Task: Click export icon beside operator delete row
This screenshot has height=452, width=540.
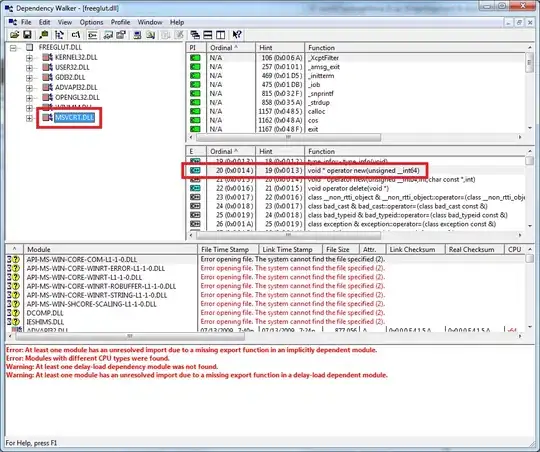Action: coord(195,188)
